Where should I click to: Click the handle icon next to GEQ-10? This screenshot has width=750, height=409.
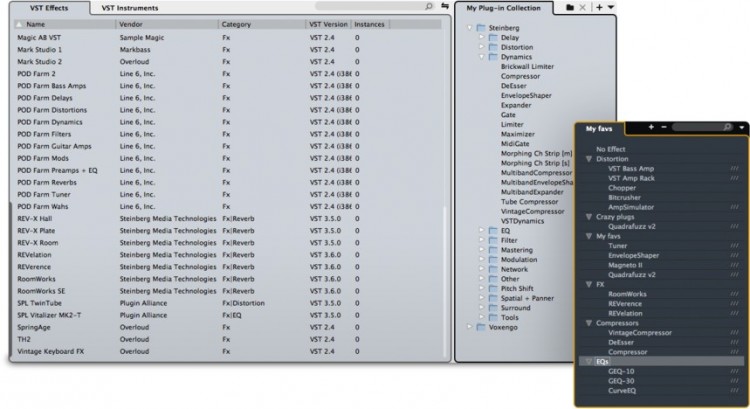click(x=734, y=371)
